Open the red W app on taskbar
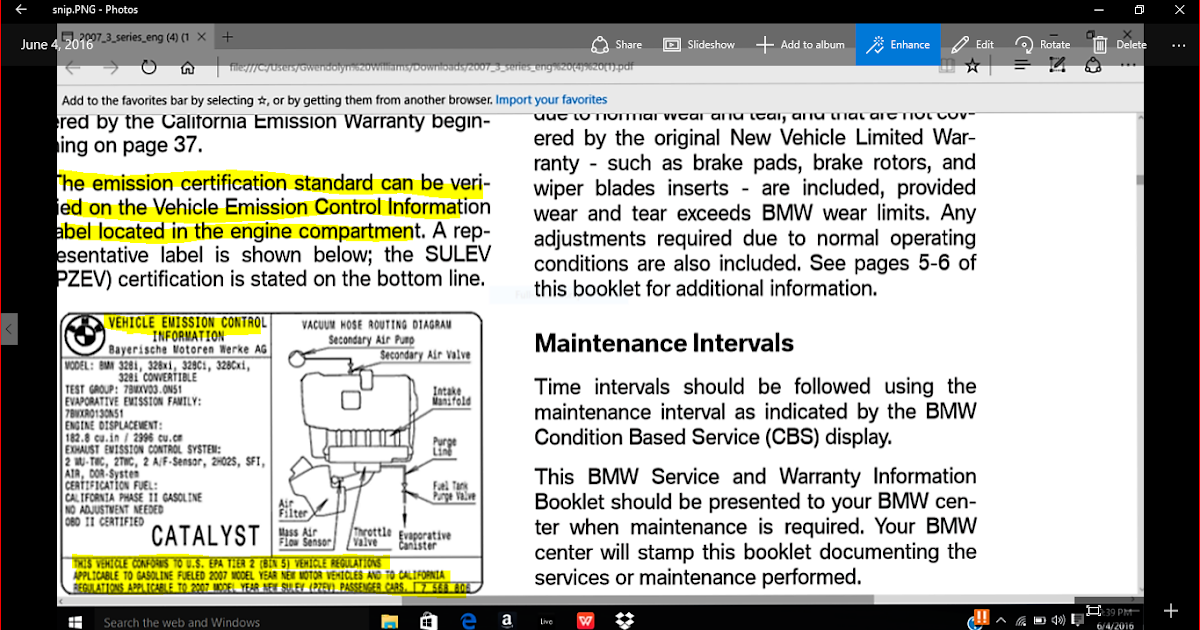 pyautogui.click(x=584, y=621)
